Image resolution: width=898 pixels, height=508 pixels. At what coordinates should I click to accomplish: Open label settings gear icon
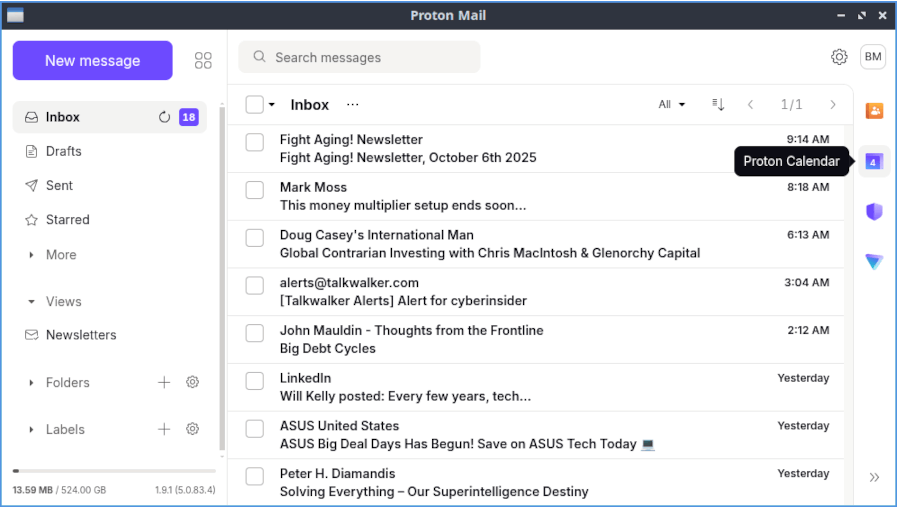pyautogui.click(x=193, y=429)
